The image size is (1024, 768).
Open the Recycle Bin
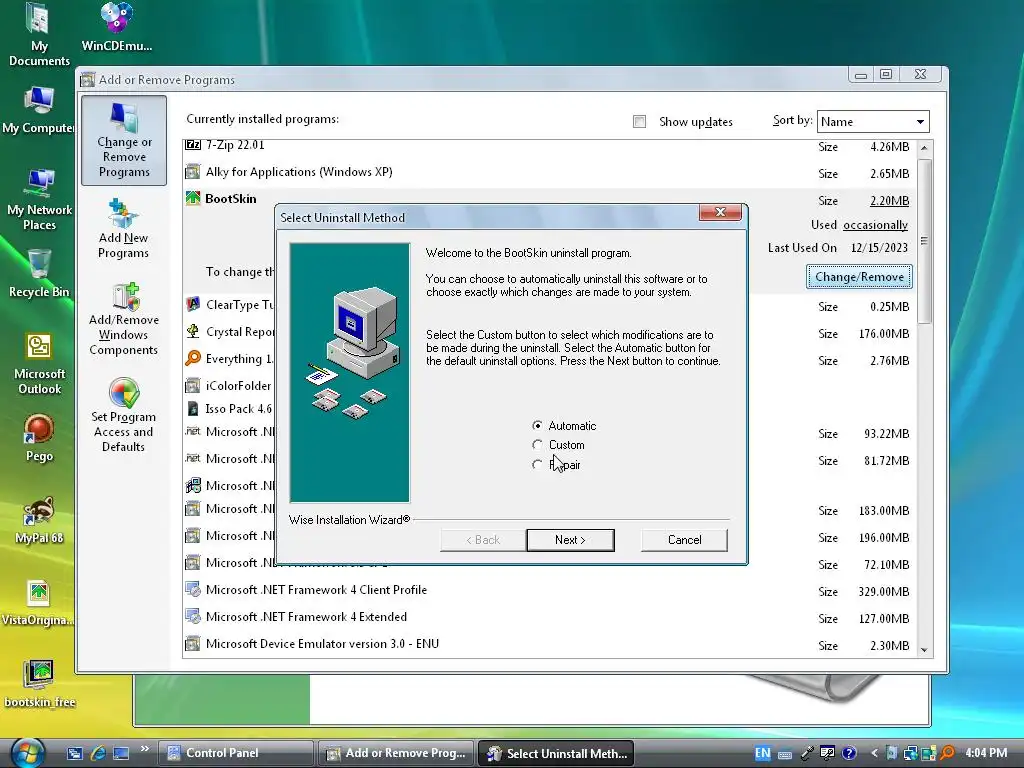[x=39, y=273]
